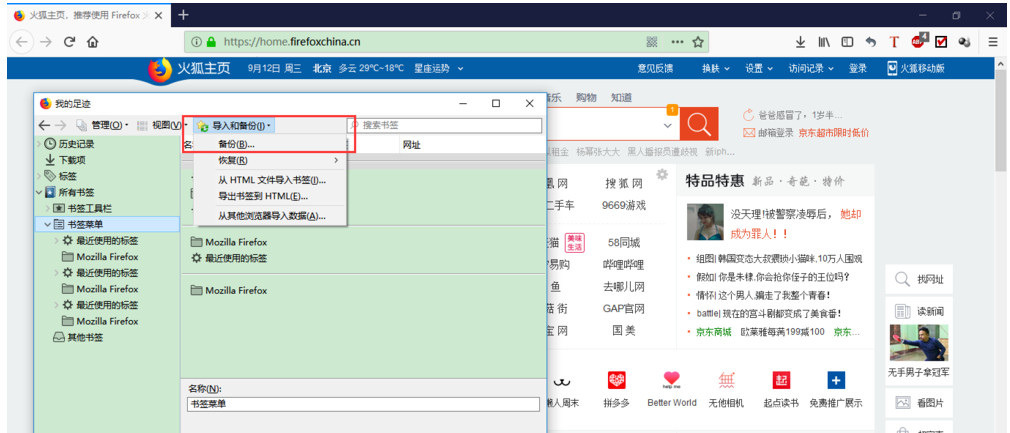The width and height of the screenshot is (1010, 433).
Task: Show site information via the circled i icon
Action: [x=196, y=42]
